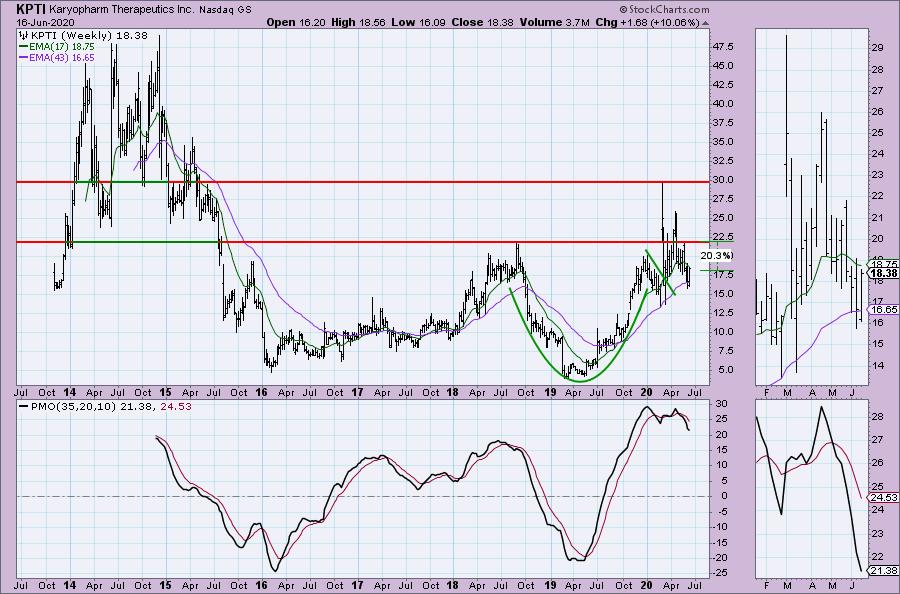The width and height of the screenshot is (900, 594).
Task: Click the red 24.53 signal value beside the PMO label
Action: coord(176,406)
